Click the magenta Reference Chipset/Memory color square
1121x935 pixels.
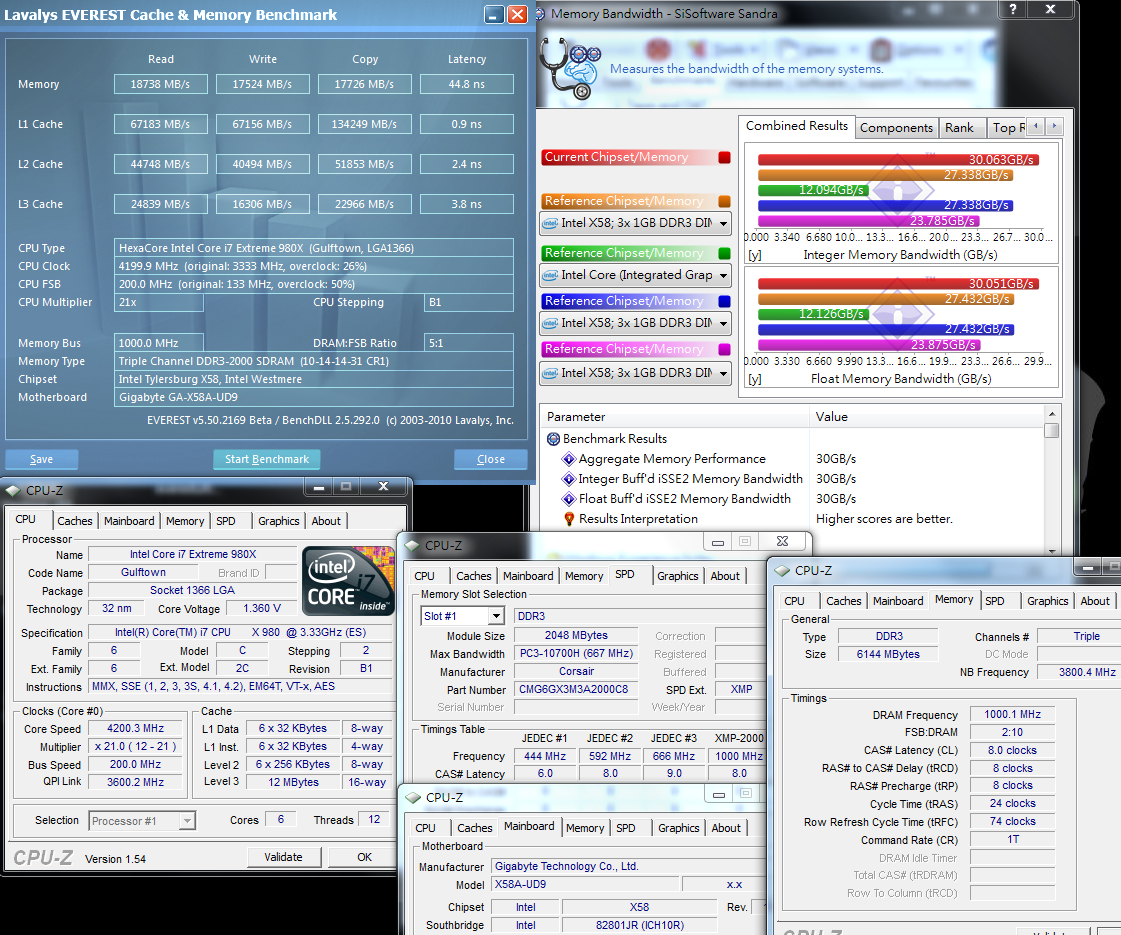coord(725,349)
